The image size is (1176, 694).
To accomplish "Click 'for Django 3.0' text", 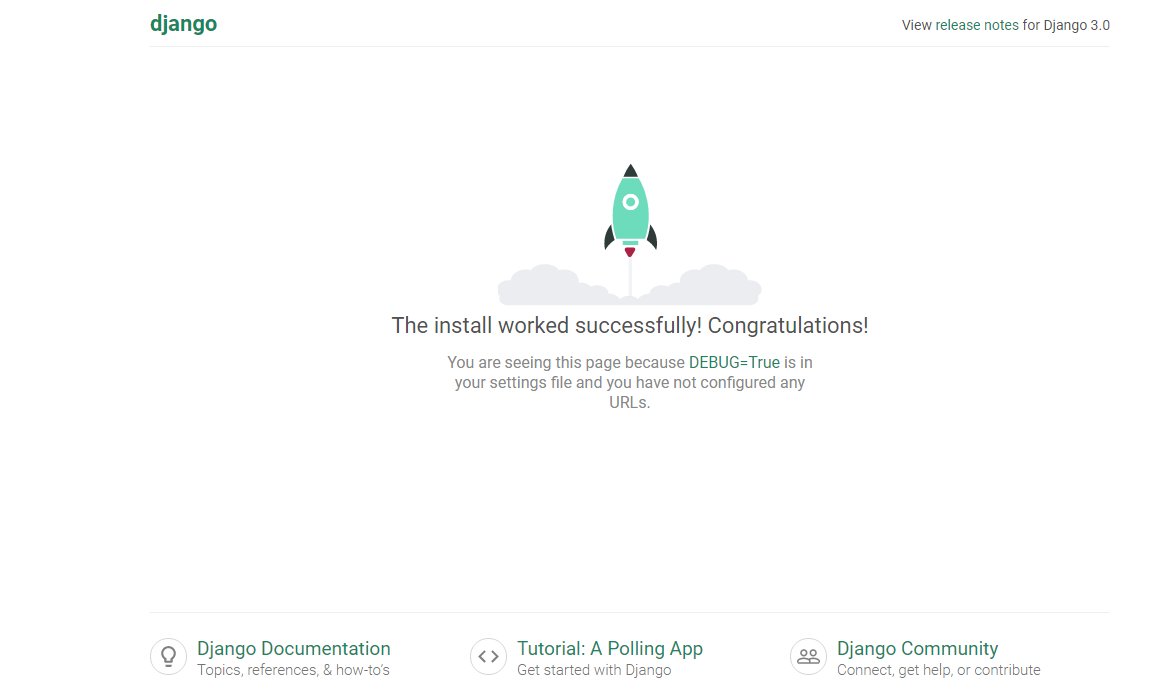I will click(1066, 25).
